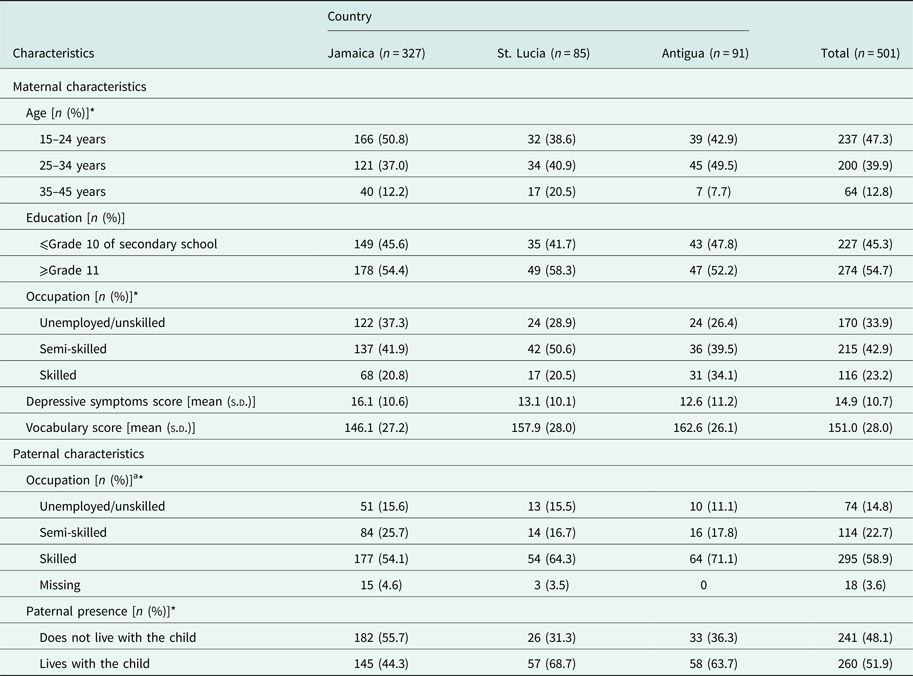Screen dimensions: 913x676
Task: Click the 15–24 years row label
Action: click(x=75, y=139)
